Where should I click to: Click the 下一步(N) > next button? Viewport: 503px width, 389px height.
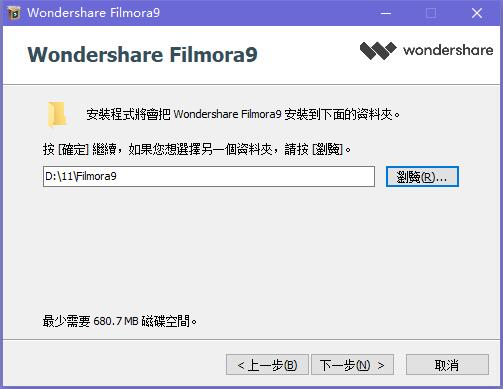[352, 365]
